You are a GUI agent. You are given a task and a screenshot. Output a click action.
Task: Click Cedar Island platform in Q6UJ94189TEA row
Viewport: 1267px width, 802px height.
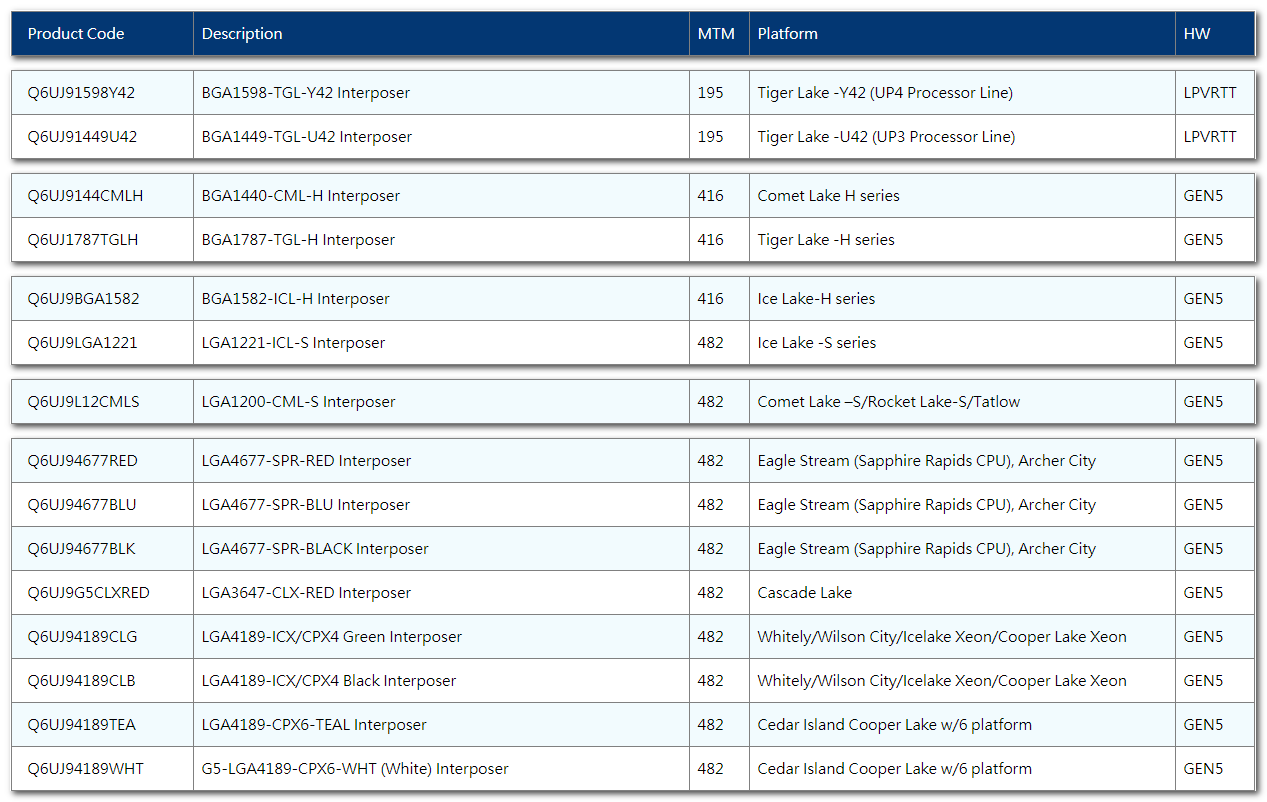895,725
